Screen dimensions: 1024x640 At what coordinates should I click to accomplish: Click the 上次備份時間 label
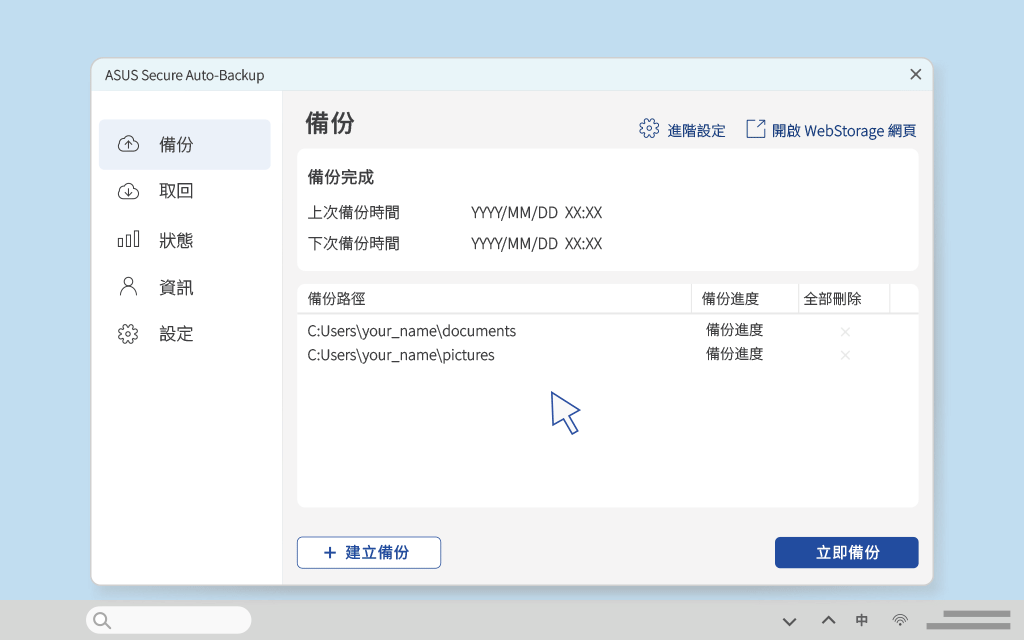coord(353,212)
